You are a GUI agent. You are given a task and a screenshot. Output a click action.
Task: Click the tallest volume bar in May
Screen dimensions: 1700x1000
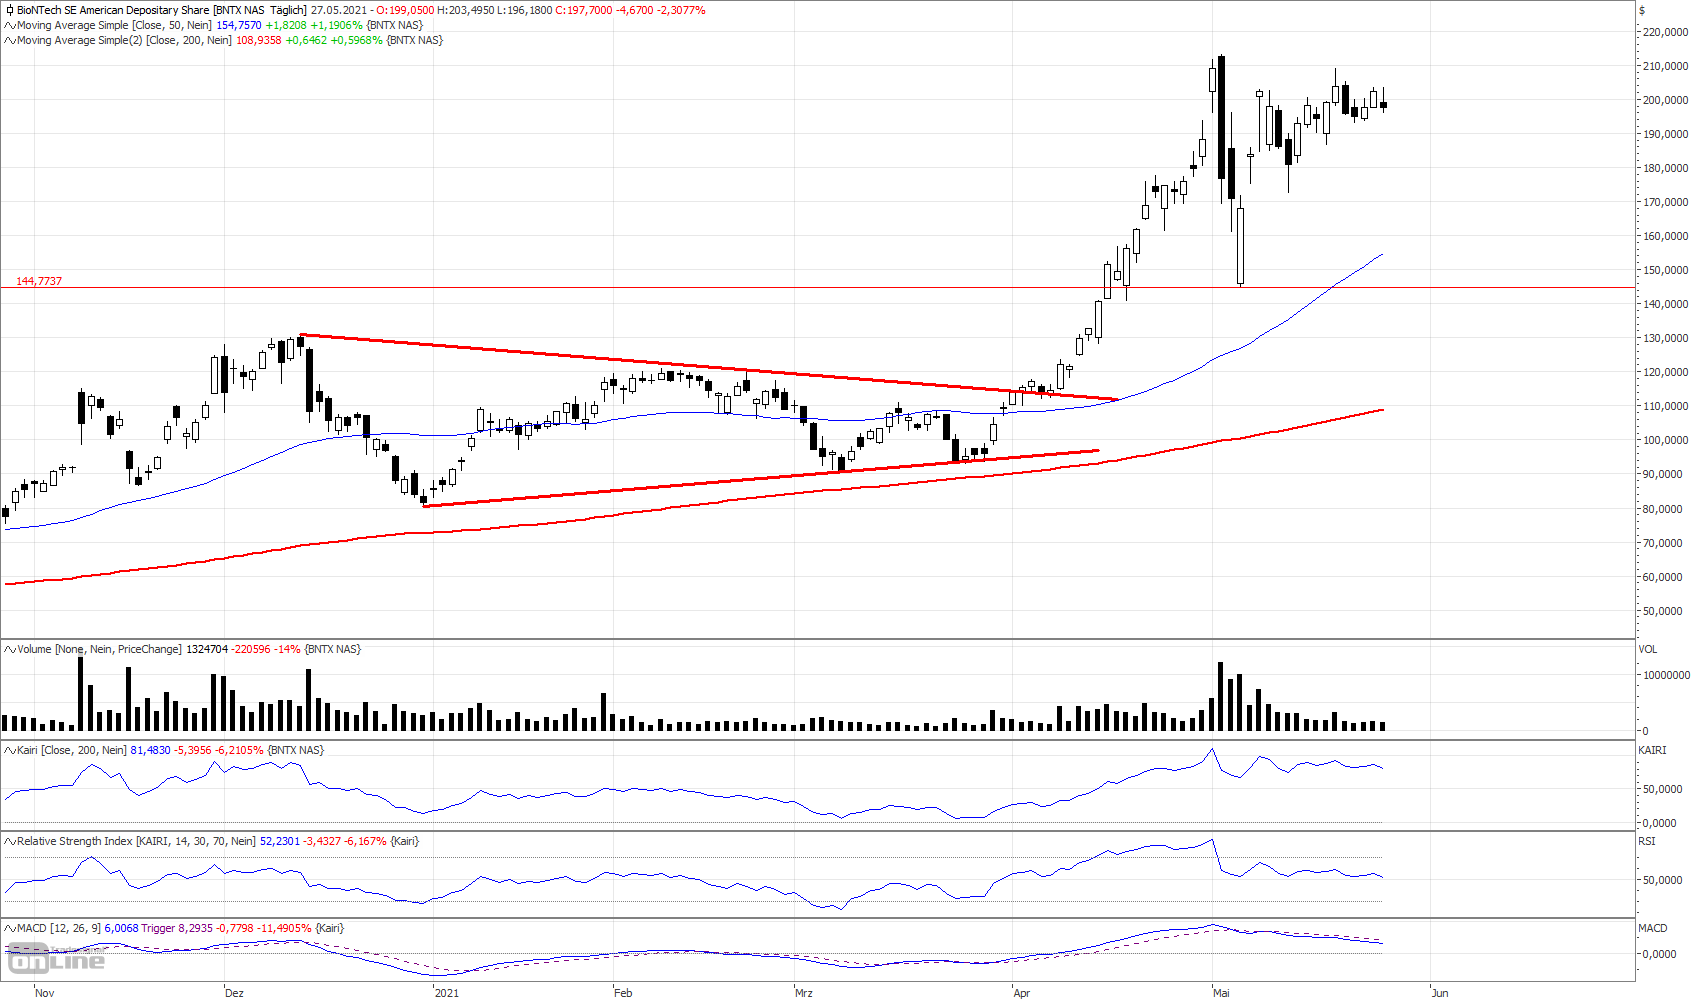pos(1220,696)
